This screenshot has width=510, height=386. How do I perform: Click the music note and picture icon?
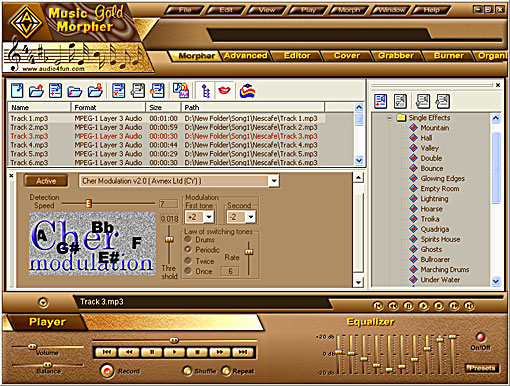(181, 90)
